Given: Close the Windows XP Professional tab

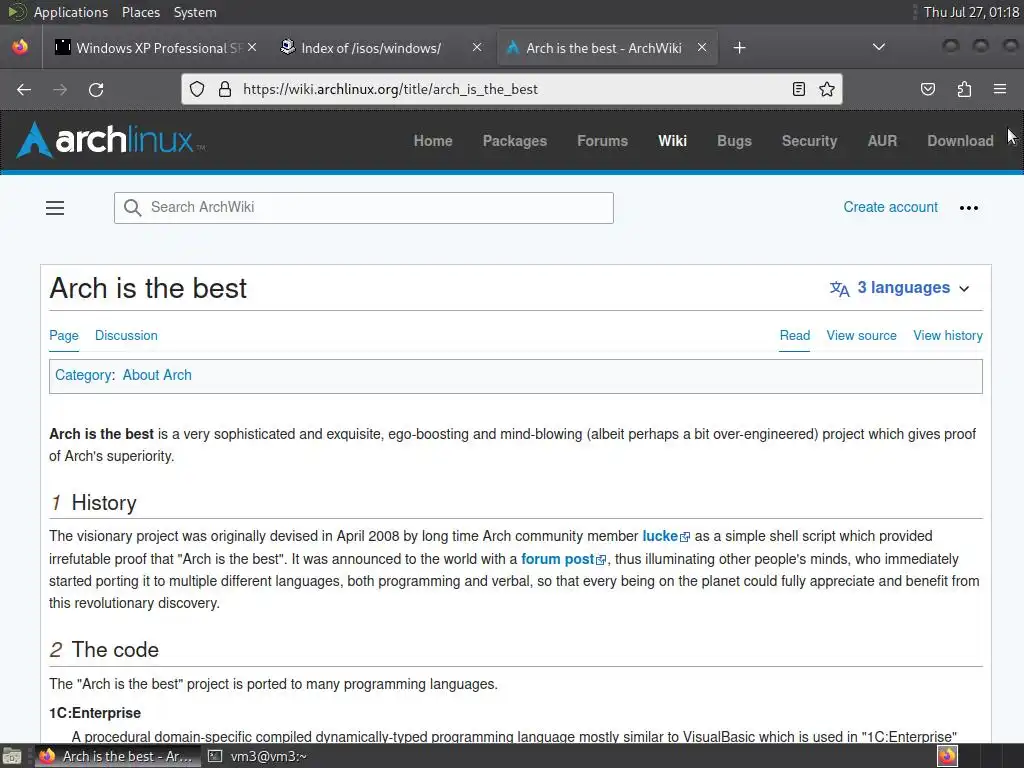Looking at the screenshot, I should pyautogui.click(x=252, y=48).
